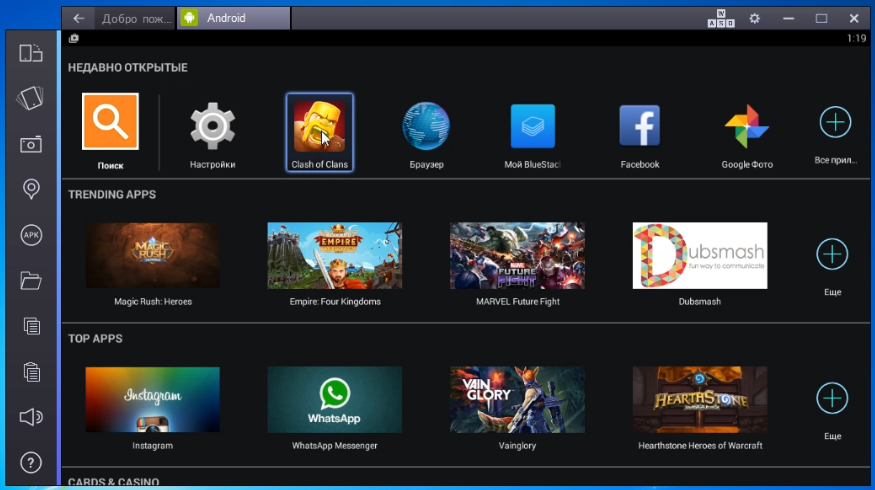Close the BlueStacks window
Screen dimensions: 875x490
pyautogui.click(x=854, y=18)
